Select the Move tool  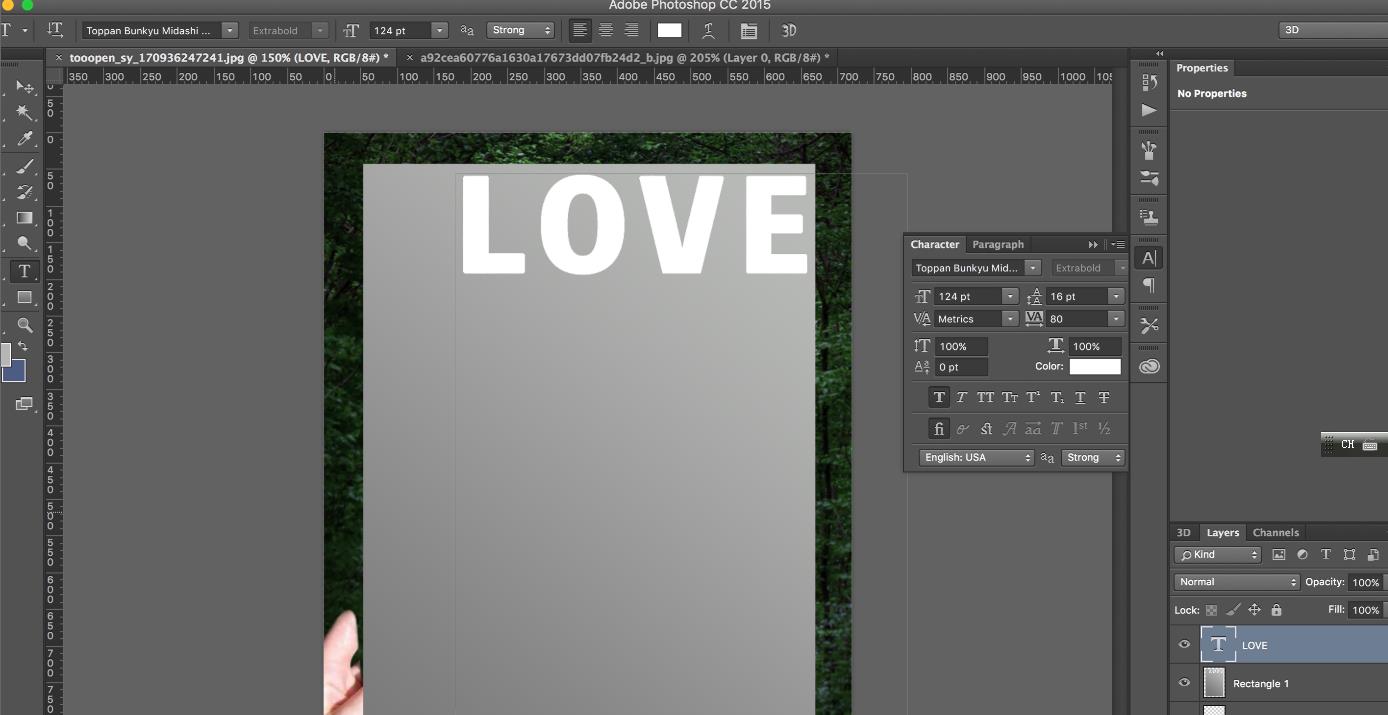[x=25, y=87]
